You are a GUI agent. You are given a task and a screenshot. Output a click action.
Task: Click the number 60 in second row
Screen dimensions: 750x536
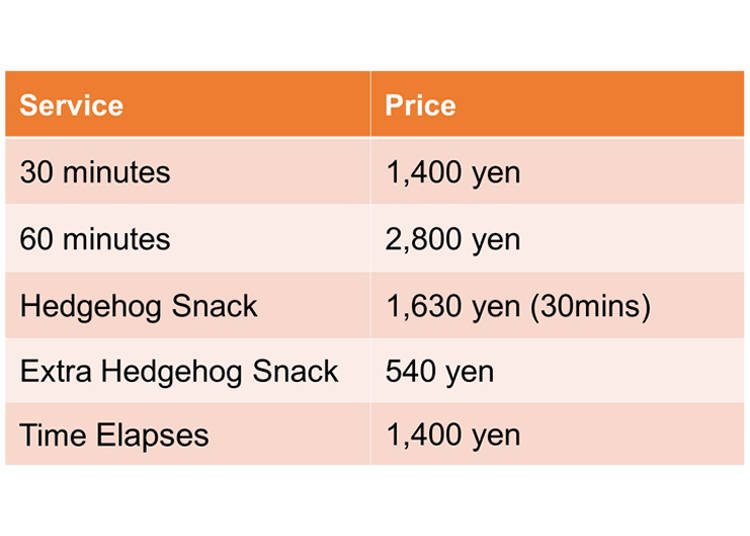click(36, 239)
